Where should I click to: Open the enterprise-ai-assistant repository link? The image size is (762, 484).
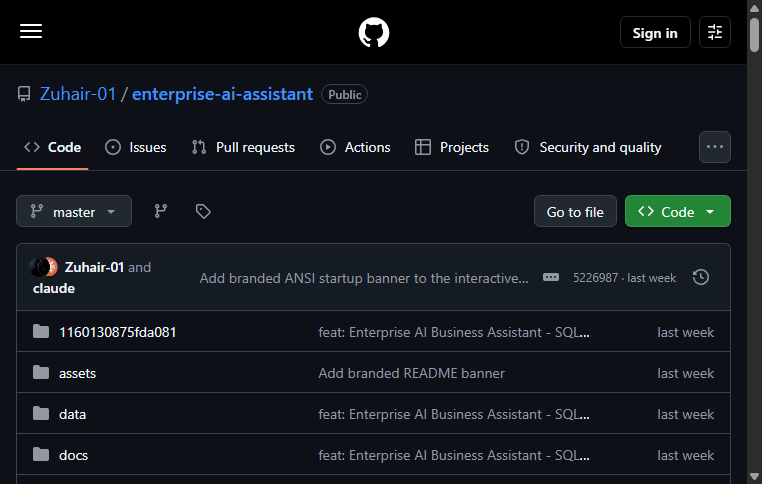[223, 94]
